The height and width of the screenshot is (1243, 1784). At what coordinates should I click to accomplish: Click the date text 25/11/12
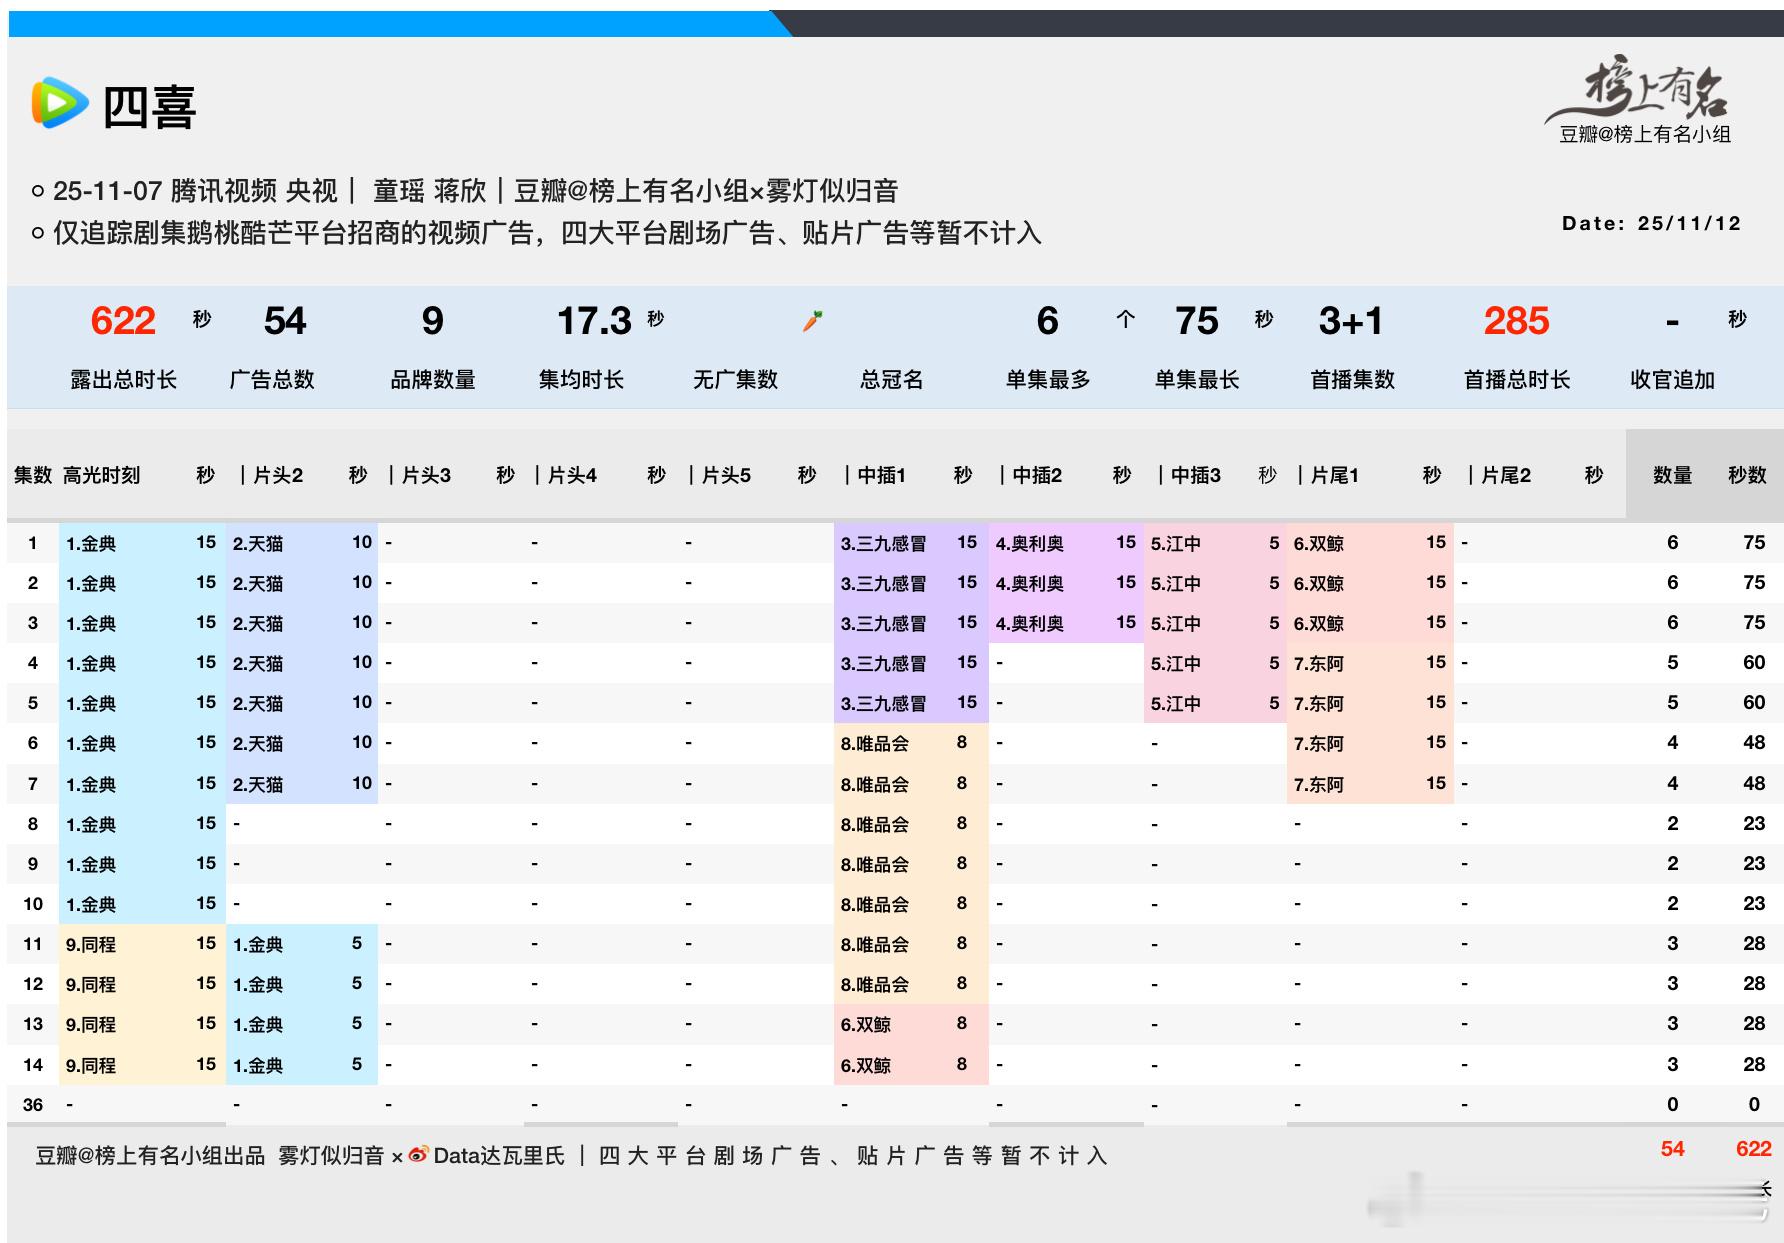[x=1689, y=223]
